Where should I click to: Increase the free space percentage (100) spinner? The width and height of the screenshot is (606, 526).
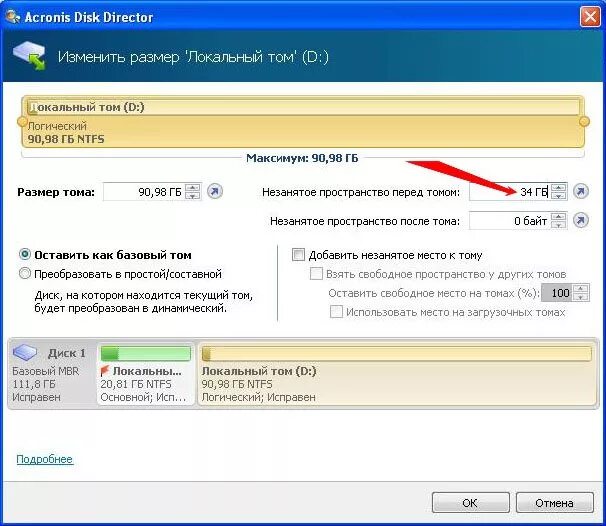[x=581, y=289]
